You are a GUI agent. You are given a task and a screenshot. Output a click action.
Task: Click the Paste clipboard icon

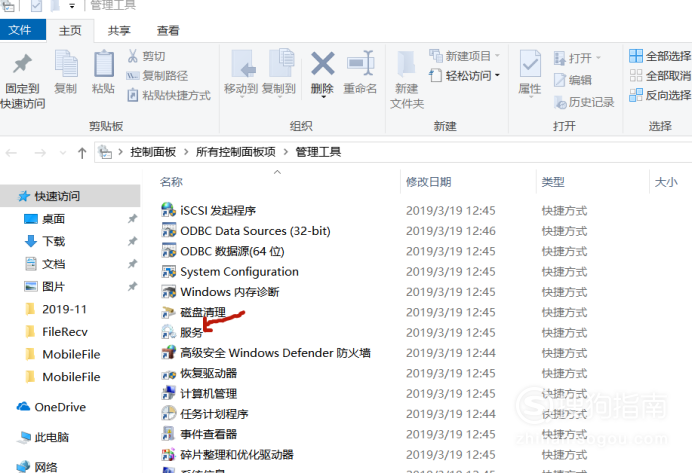point(104,65)
